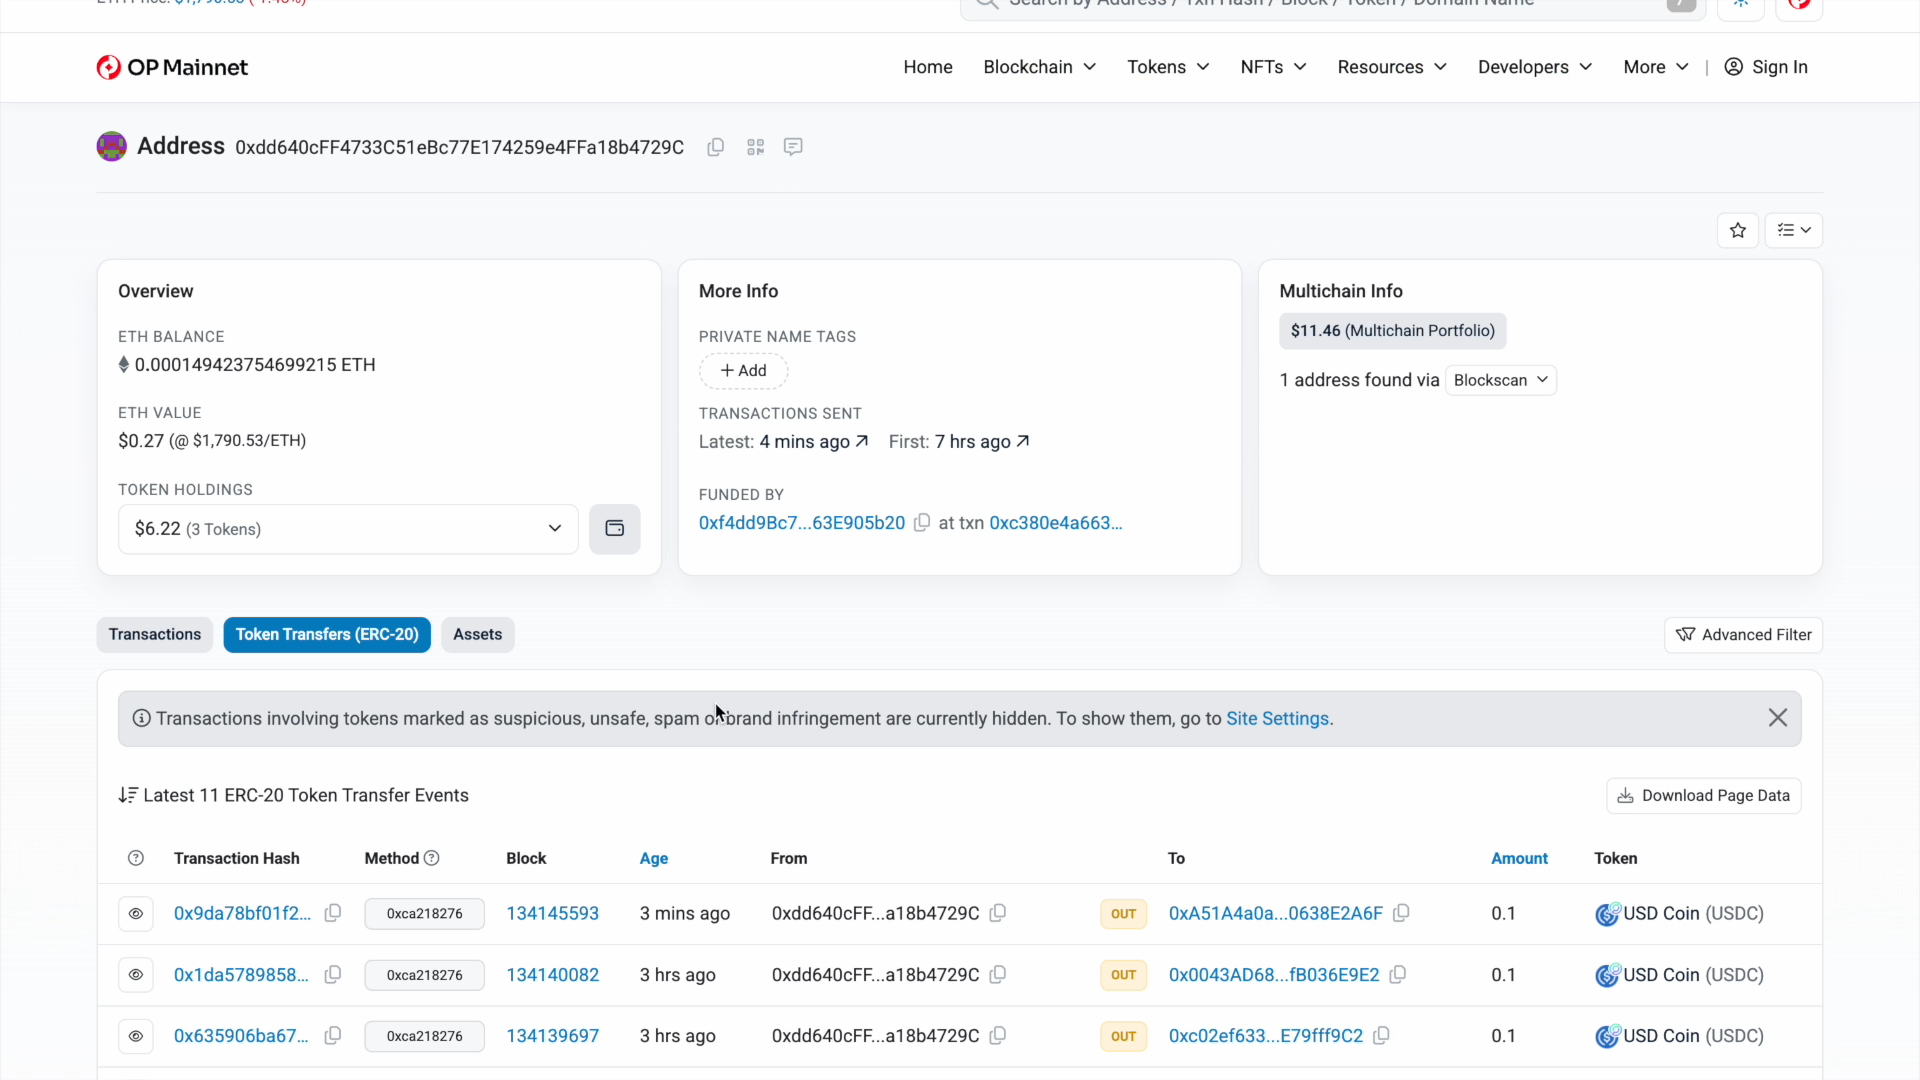Open the Tokens menu

pos(1168,67)
